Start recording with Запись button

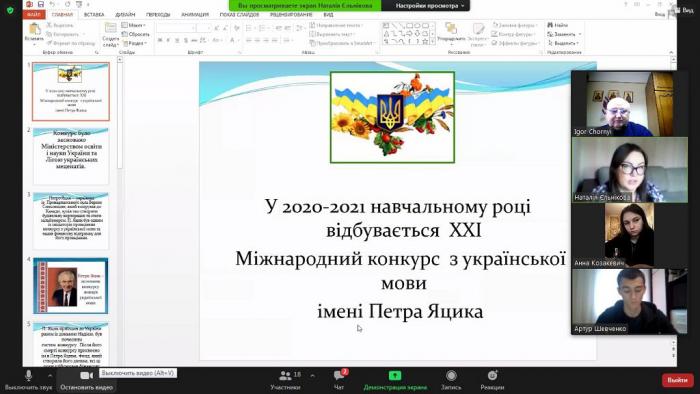[x=451, y=380]
